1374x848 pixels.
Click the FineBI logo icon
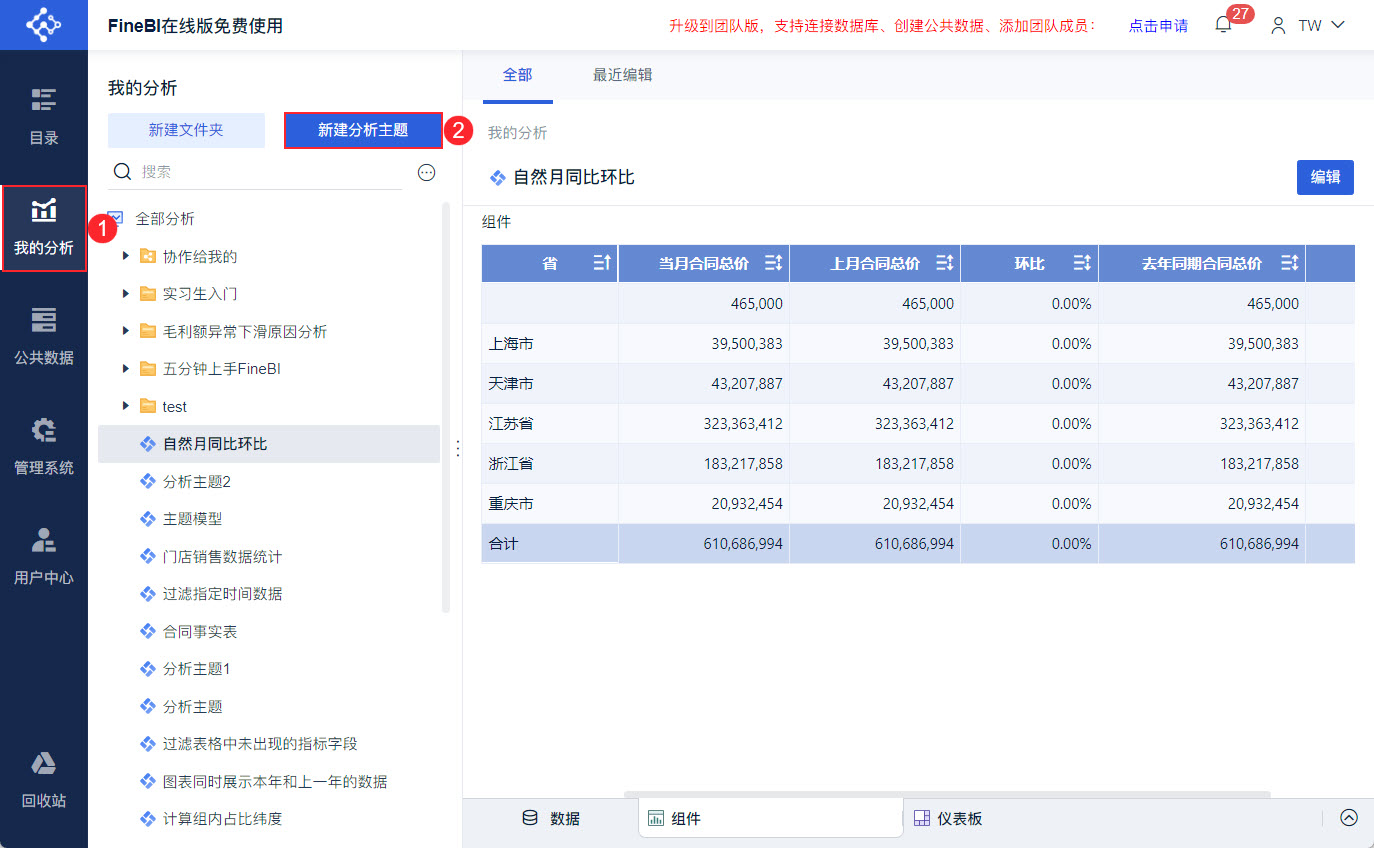[x=44, y=25]
